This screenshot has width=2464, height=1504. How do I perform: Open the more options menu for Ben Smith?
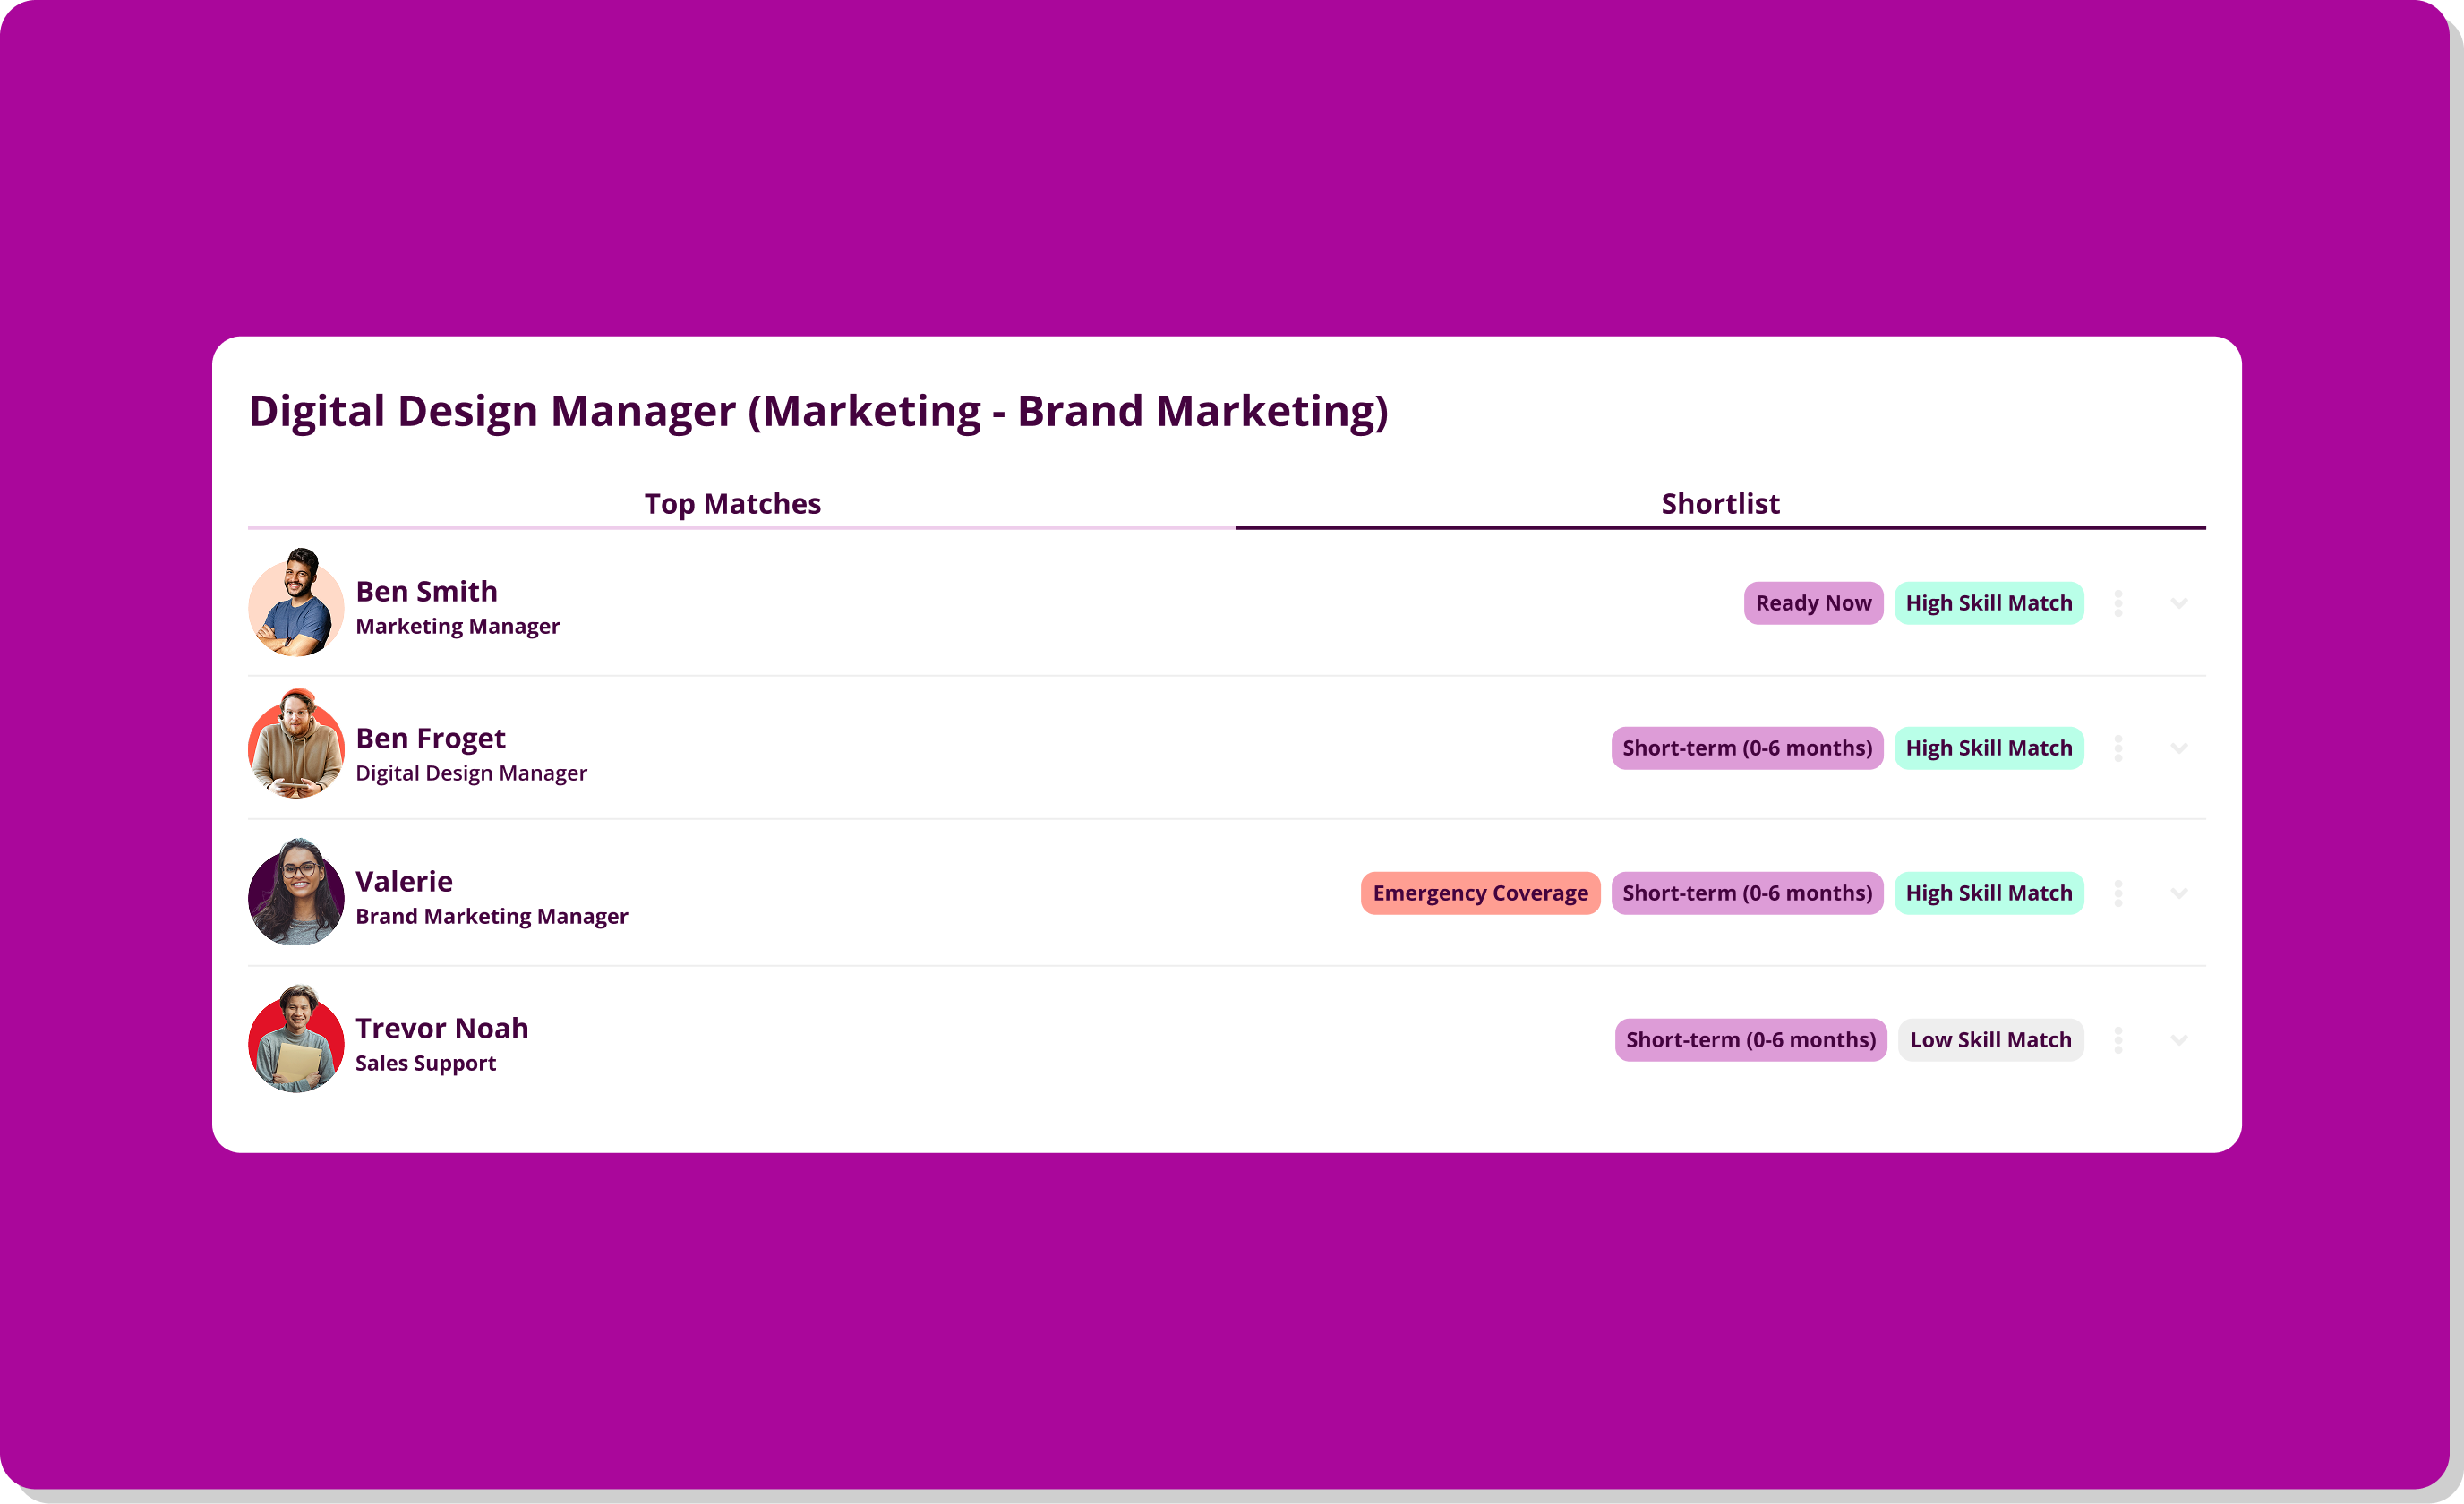coord(2118,603)
